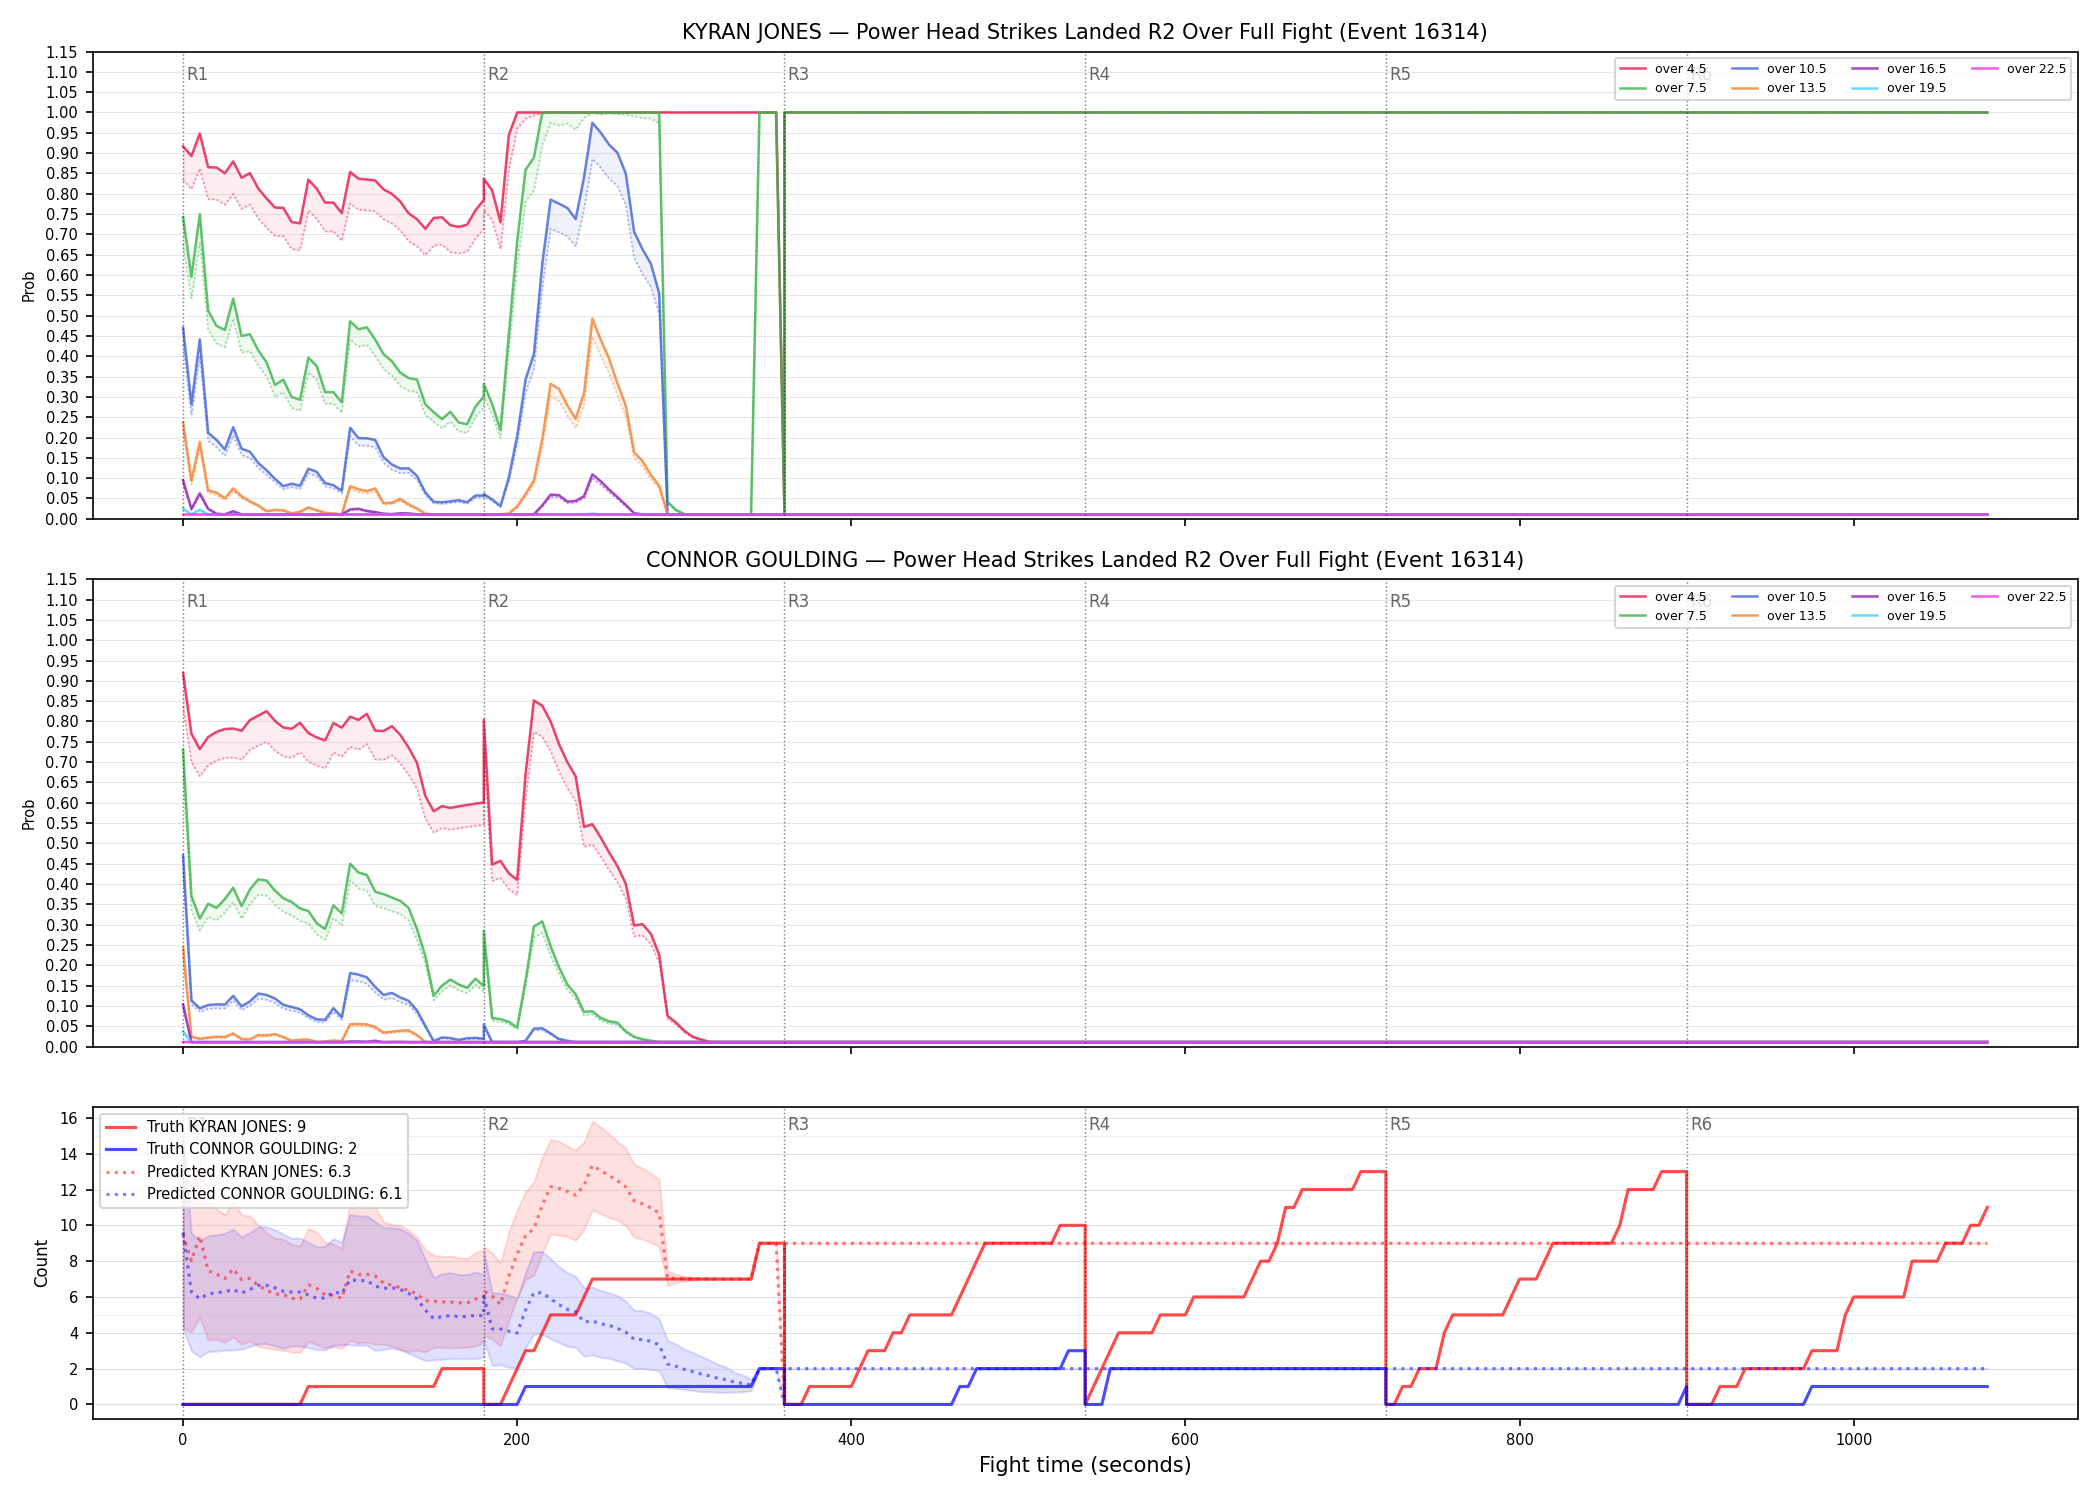Click R3 round label in KYRAN JONES chart
Viewport: 2100px width, 1500px height.
pos(798,74)
